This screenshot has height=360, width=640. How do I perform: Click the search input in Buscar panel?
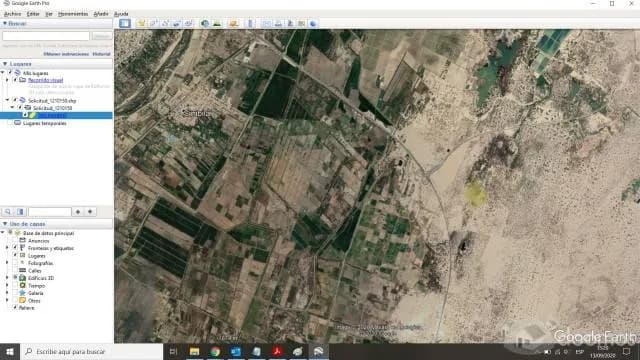pyautogui.click(x=46, y=36)
